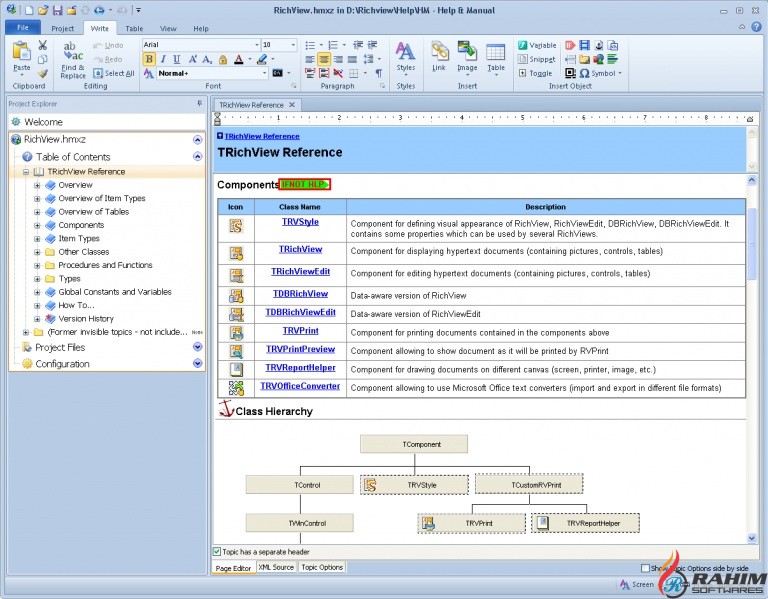The image size is (768, 599).
Task: Expand the Components tree node
Action: [37, 225]
